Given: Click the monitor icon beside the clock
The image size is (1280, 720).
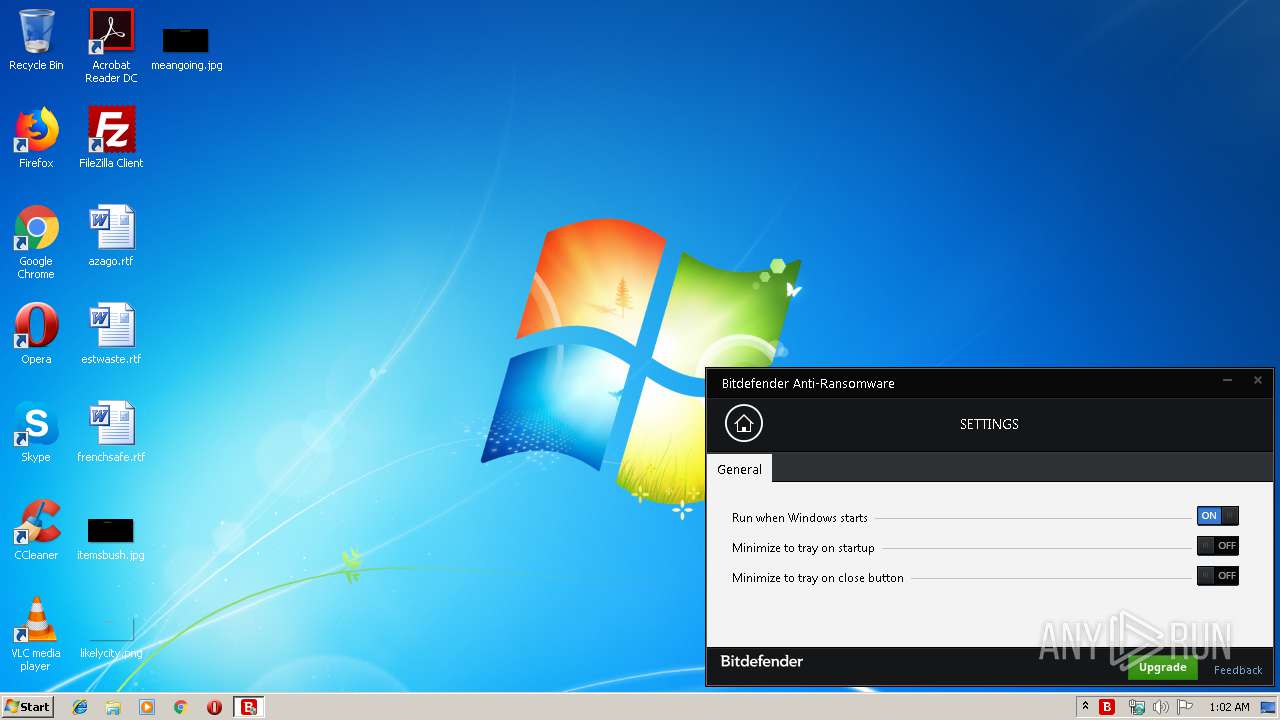Looking at the screenshot, I should coord(1268,707).
